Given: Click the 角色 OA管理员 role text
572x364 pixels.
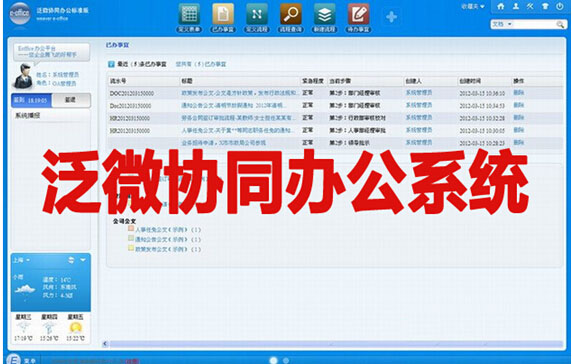Looking at the screenshot, I should (x=56, y=83).
